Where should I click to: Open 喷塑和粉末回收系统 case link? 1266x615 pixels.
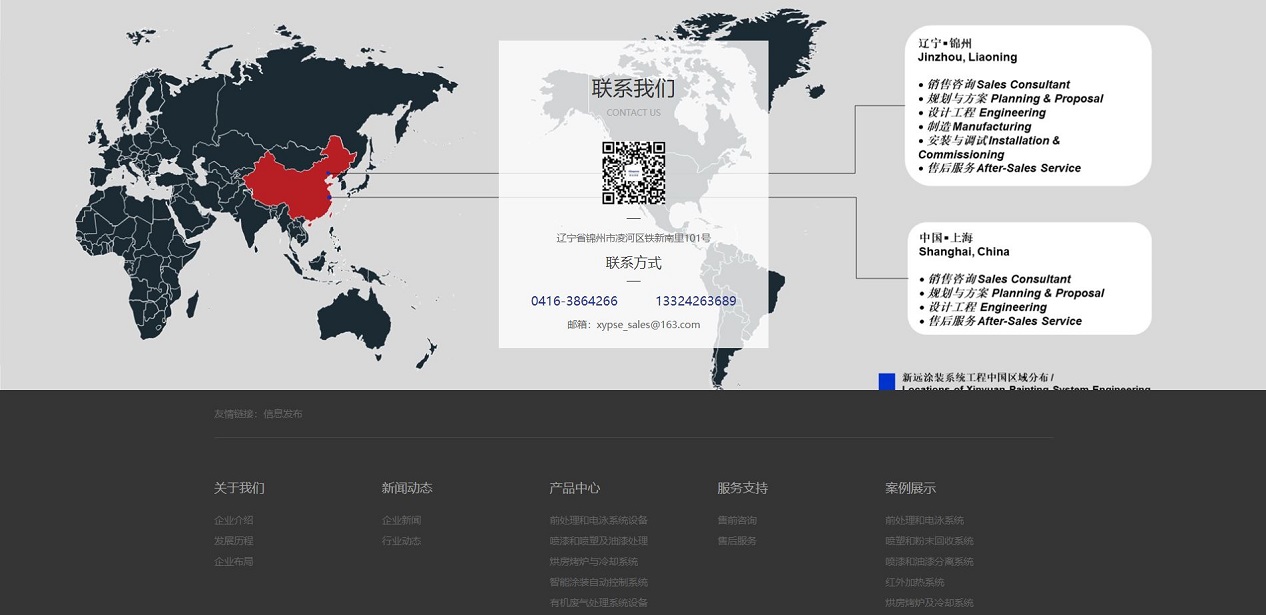[x=930, y=541]
